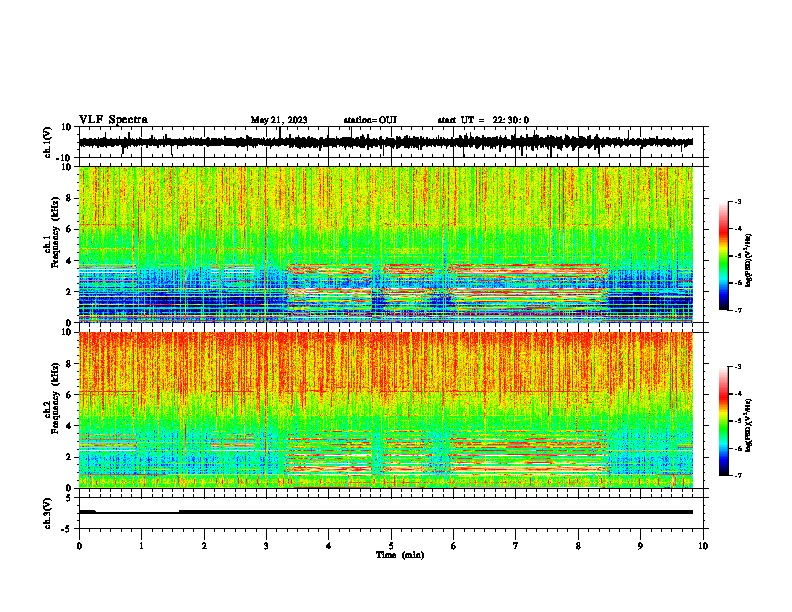Click time-axis tick label "2"

coord(204,545)
